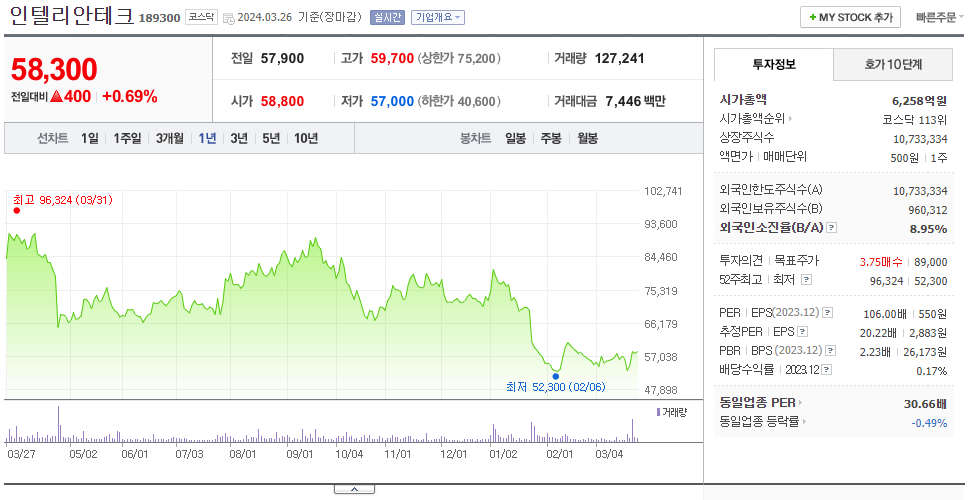Open the 동일업종 PER link
968x500 pixels.
tap(757, 403)
